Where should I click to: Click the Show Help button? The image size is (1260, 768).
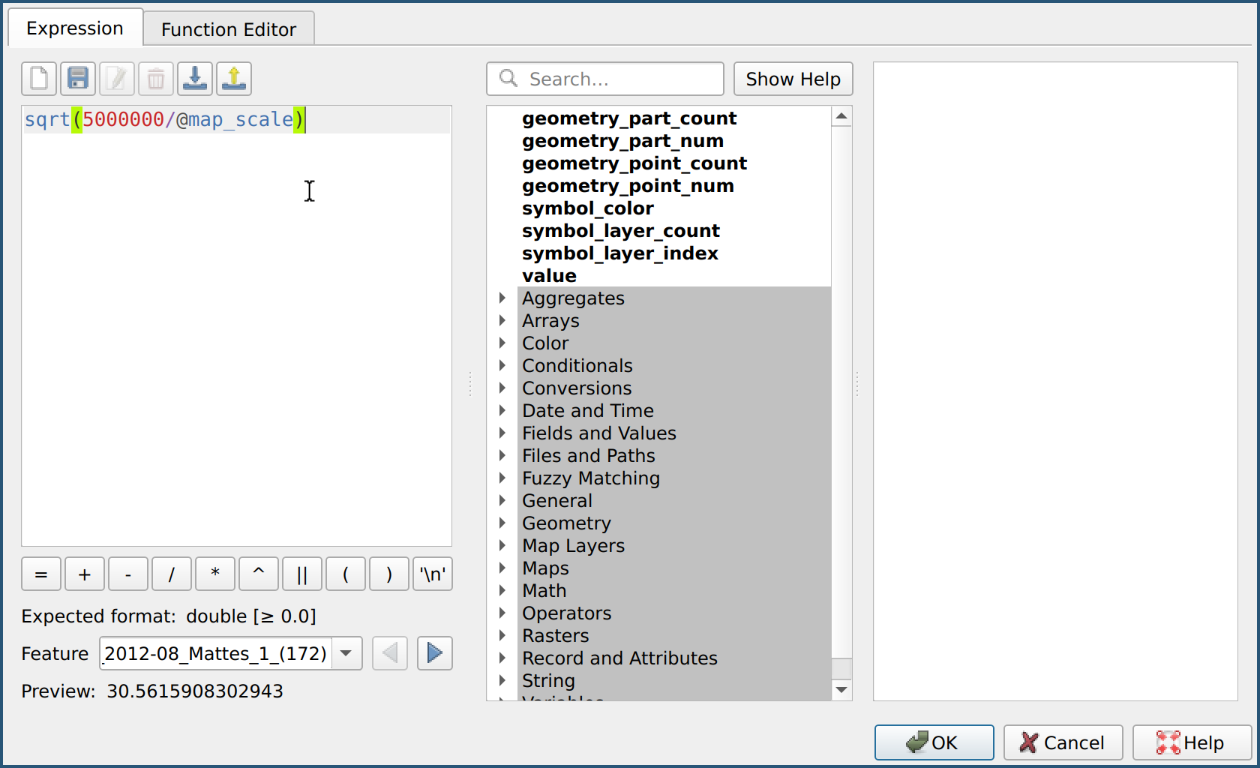[792, 78]
